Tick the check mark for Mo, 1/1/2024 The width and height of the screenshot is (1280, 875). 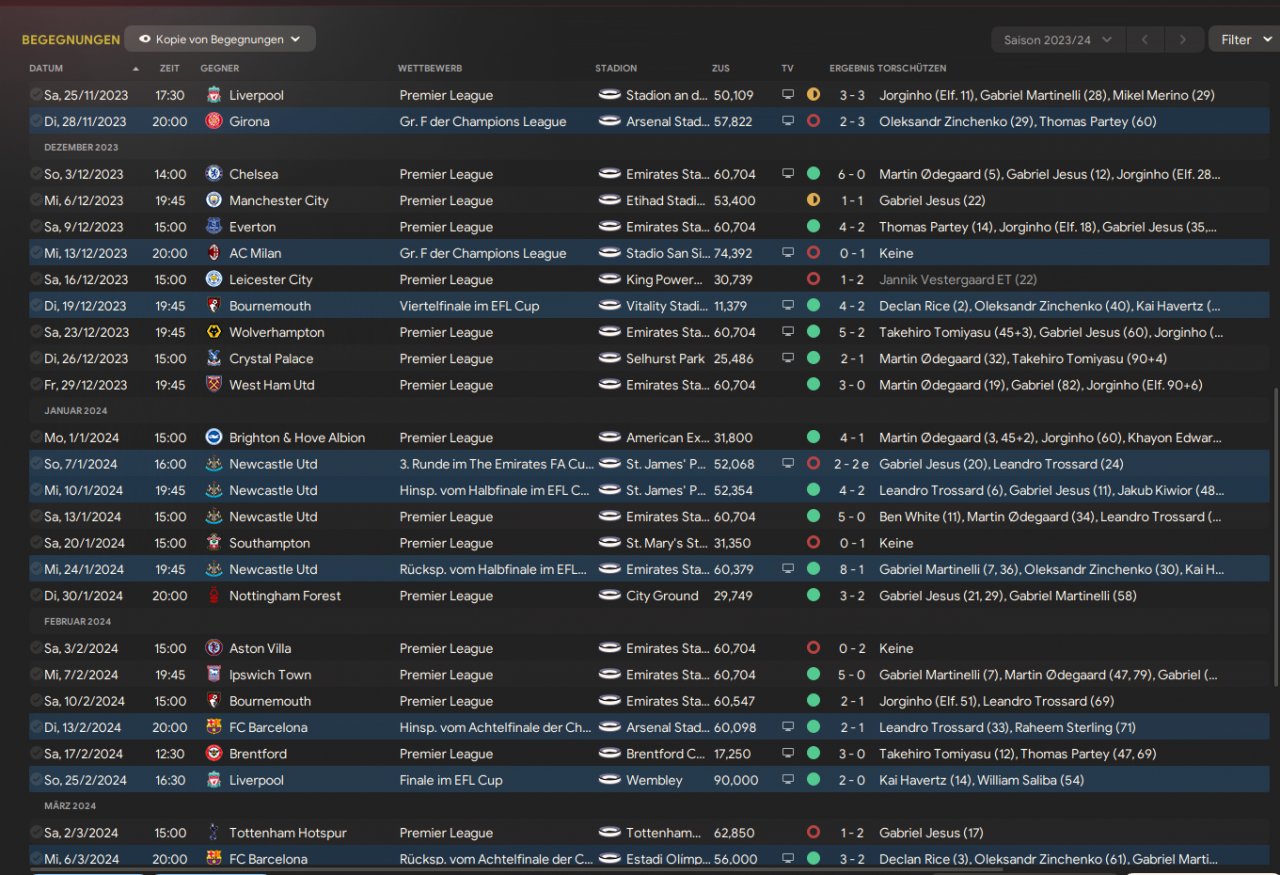pyautogui.click(x=36, y=437)
